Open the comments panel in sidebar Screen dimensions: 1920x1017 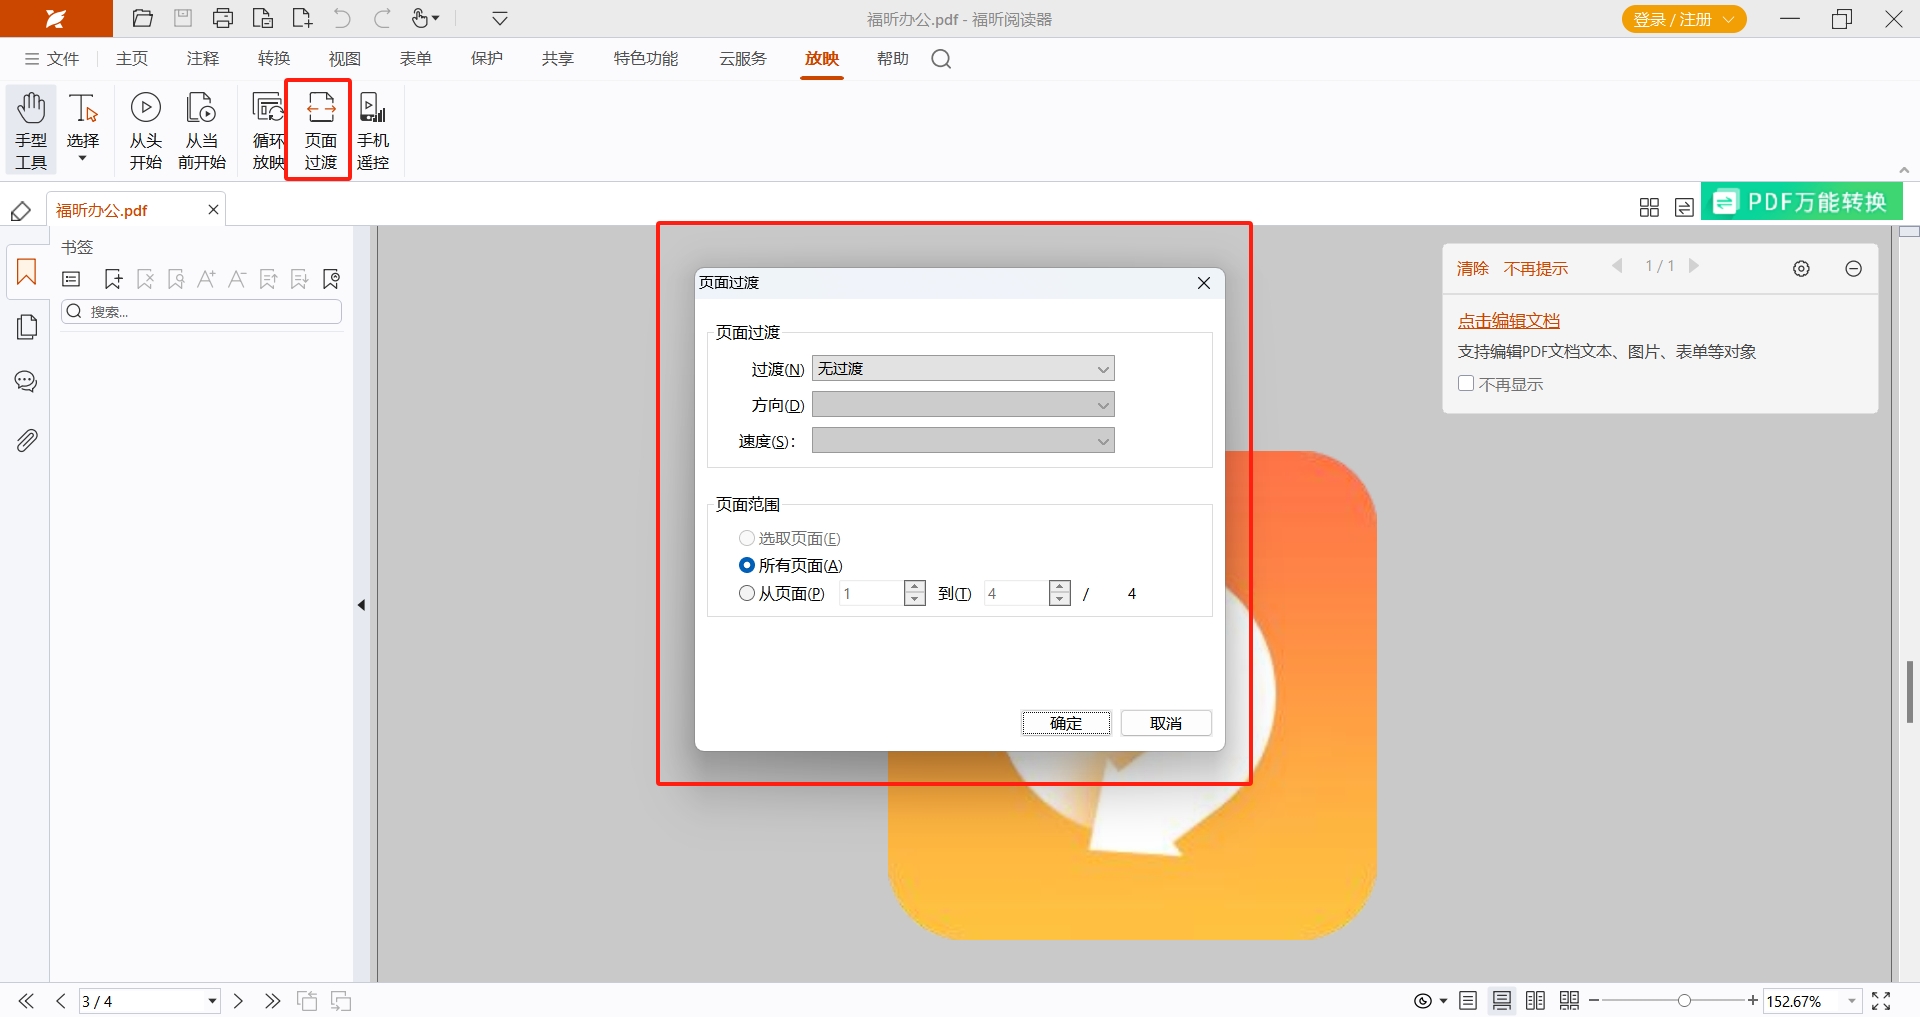[x=27, y=382]
